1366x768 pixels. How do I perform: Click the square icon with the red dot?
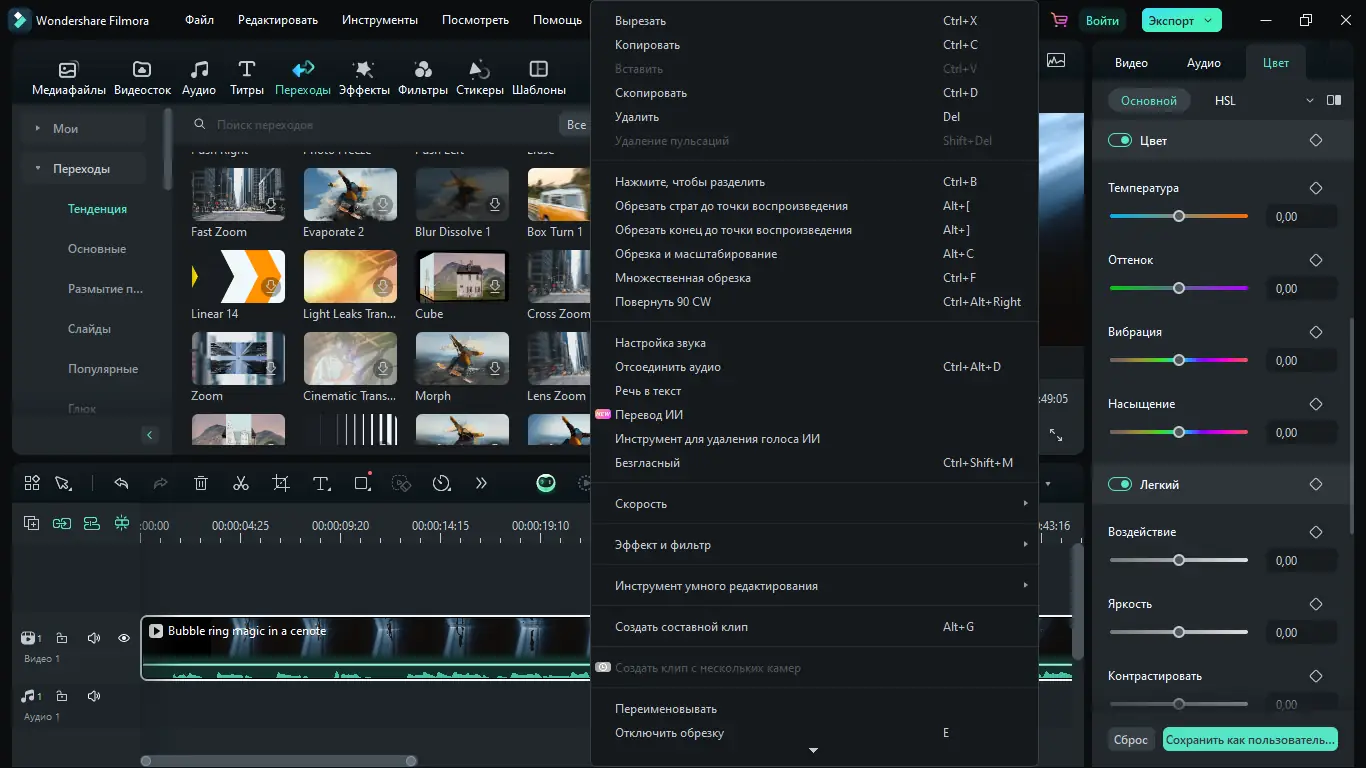[x=362, y=482]
